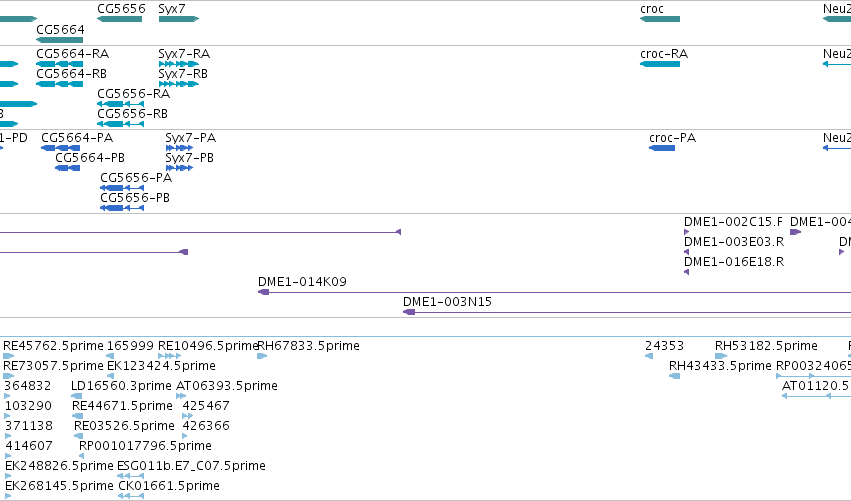Click the RH53182.5prime EST marker
This screenshot has width=851, height=501.
click(x=721, y=357)
